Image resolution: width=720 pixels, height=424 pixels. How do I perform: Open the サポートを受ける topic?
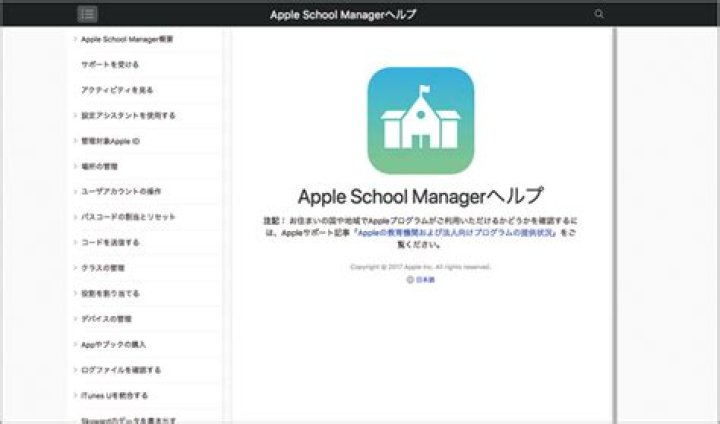(x=110, y=65)
